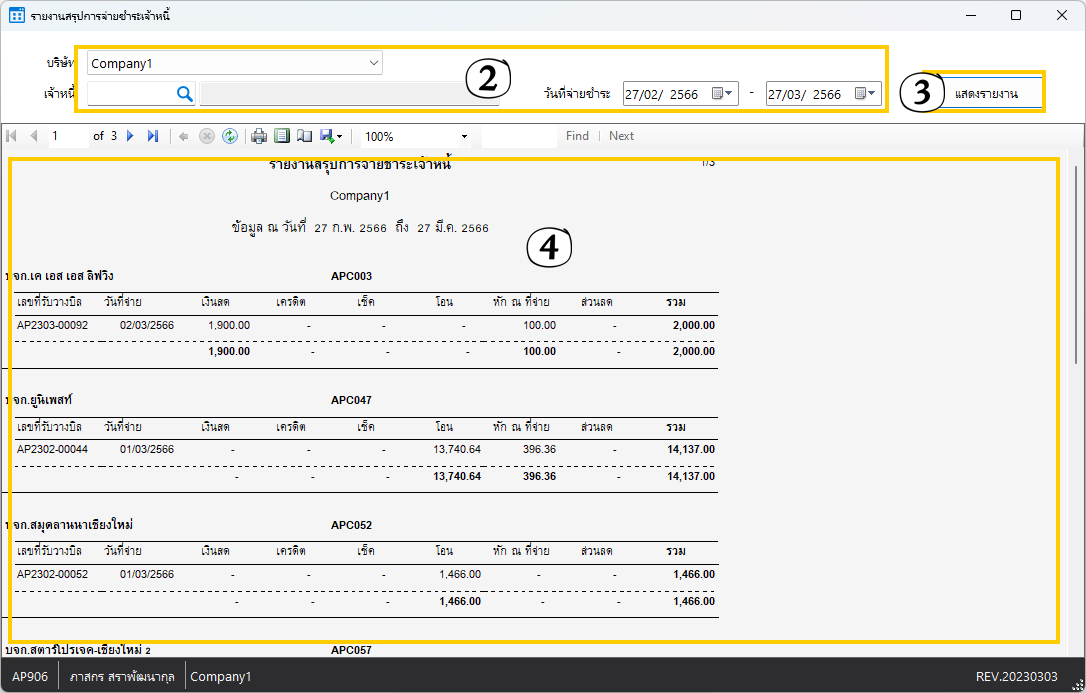Click the creditor search magnifier icon
Image resolution: width=1086 pixels, height=693 pixels.
point(184,94)
